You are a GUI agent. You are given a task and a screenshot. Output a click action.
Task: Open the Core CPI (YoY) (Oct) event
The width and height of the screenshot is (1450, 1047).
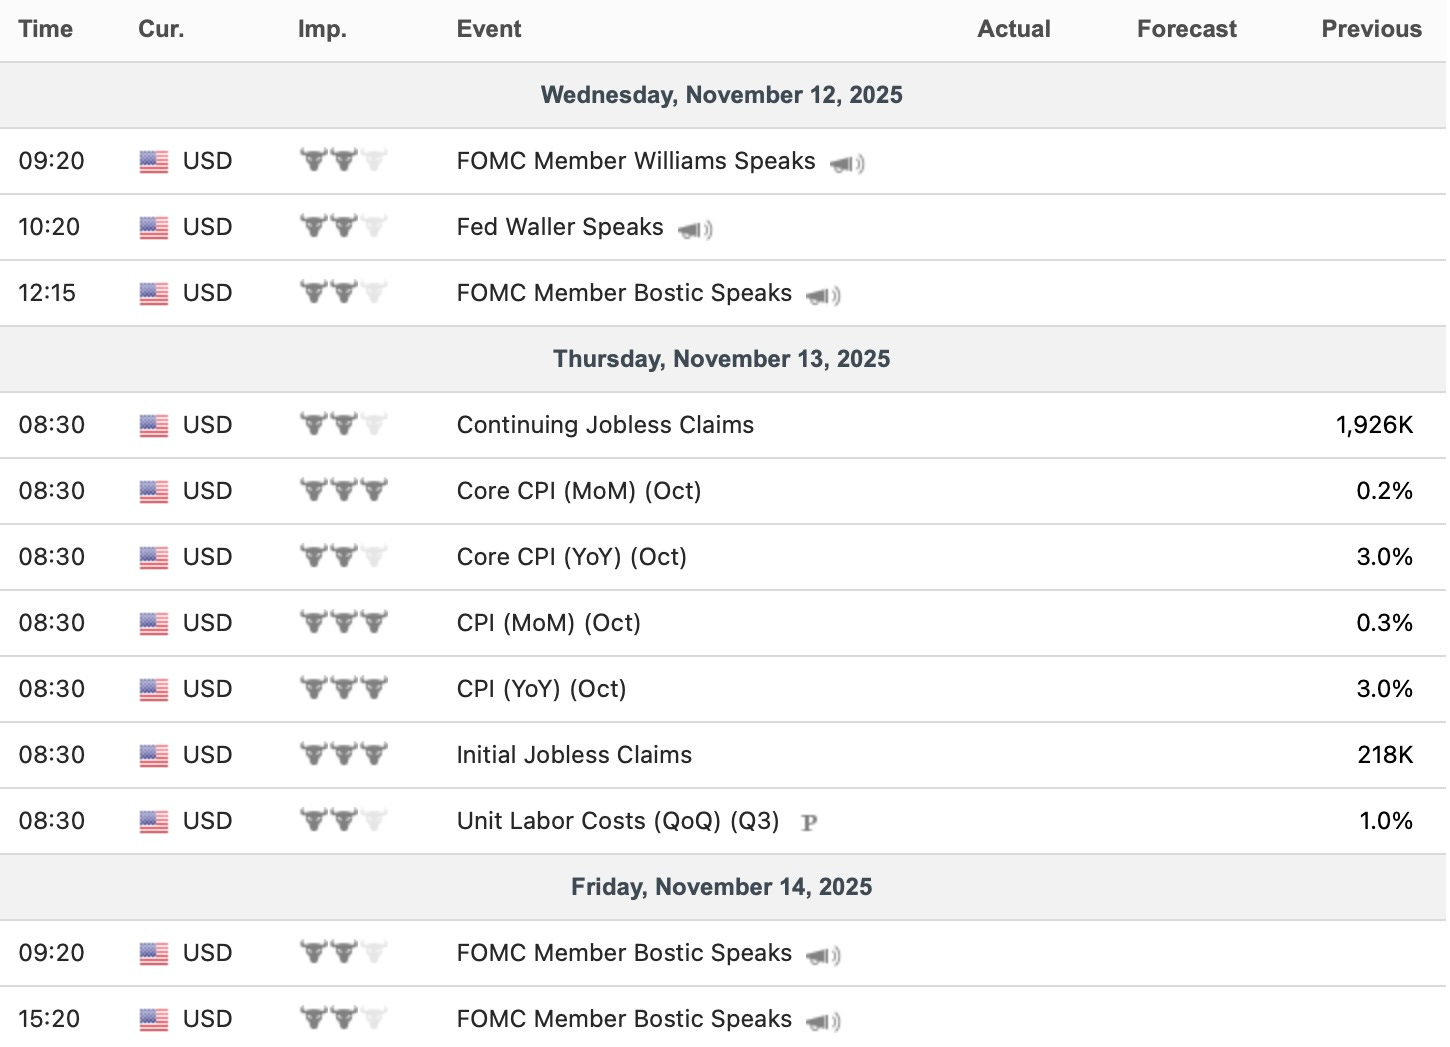[x=571, y=557]
